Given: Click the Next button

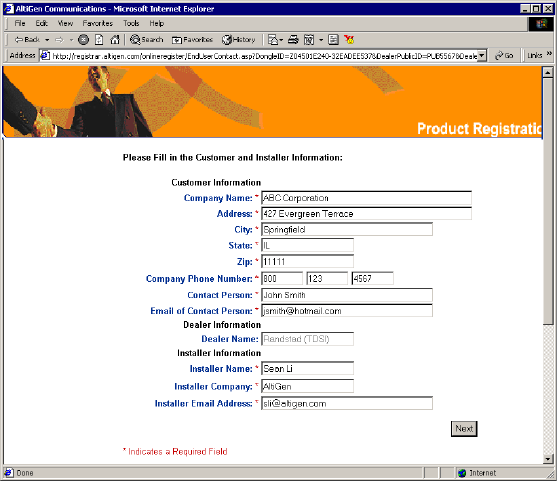Looking at the screenshot, I should pos(464,429).
